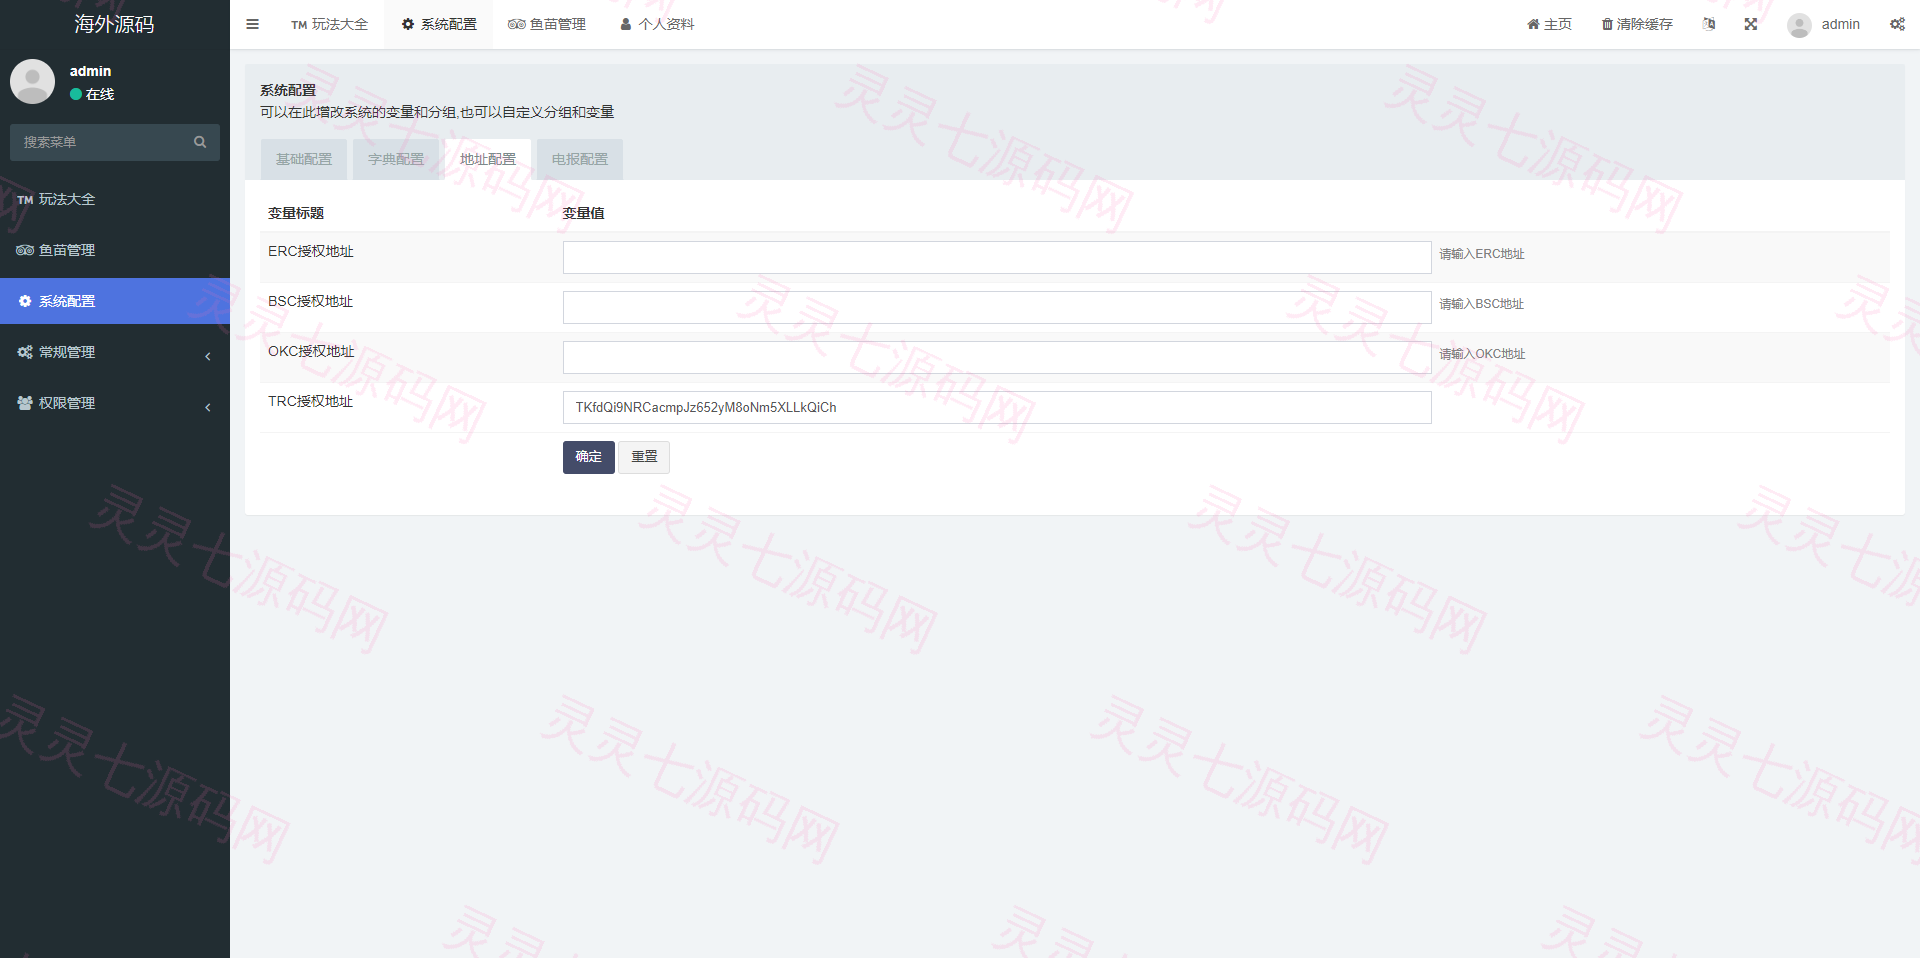
Task: Open 玩法大全 in the sidebar
Action: coord(115,199)
